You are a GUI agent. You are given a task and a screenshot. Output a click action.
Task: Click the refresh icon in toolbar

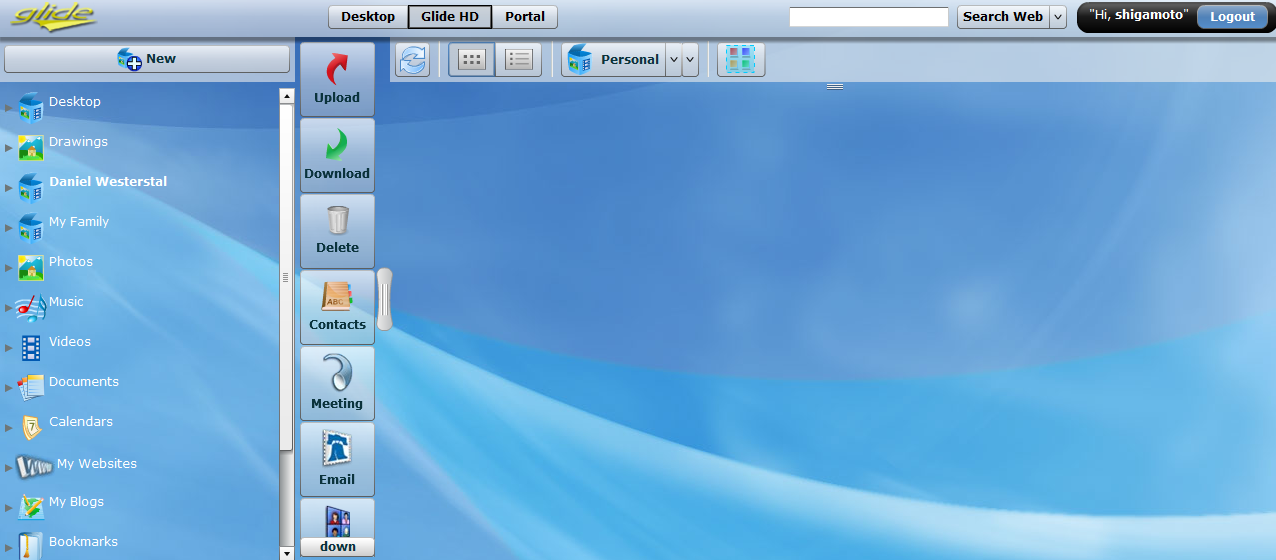pyautogui.click(x=412, y=60)
